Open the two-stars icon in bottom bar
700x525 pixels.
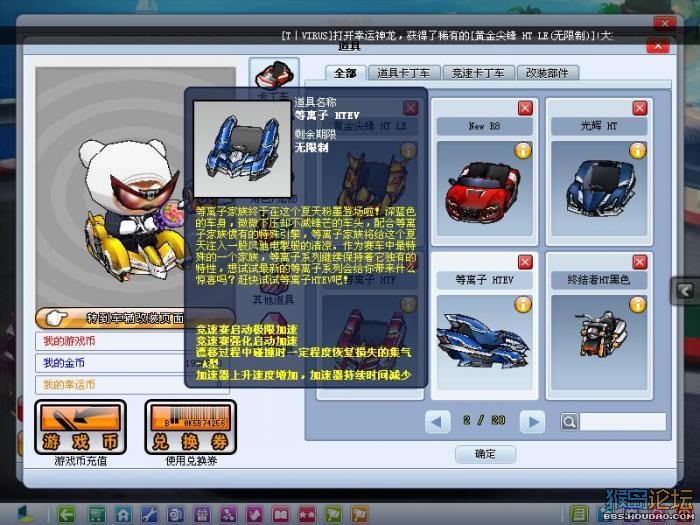click(307, 514)
